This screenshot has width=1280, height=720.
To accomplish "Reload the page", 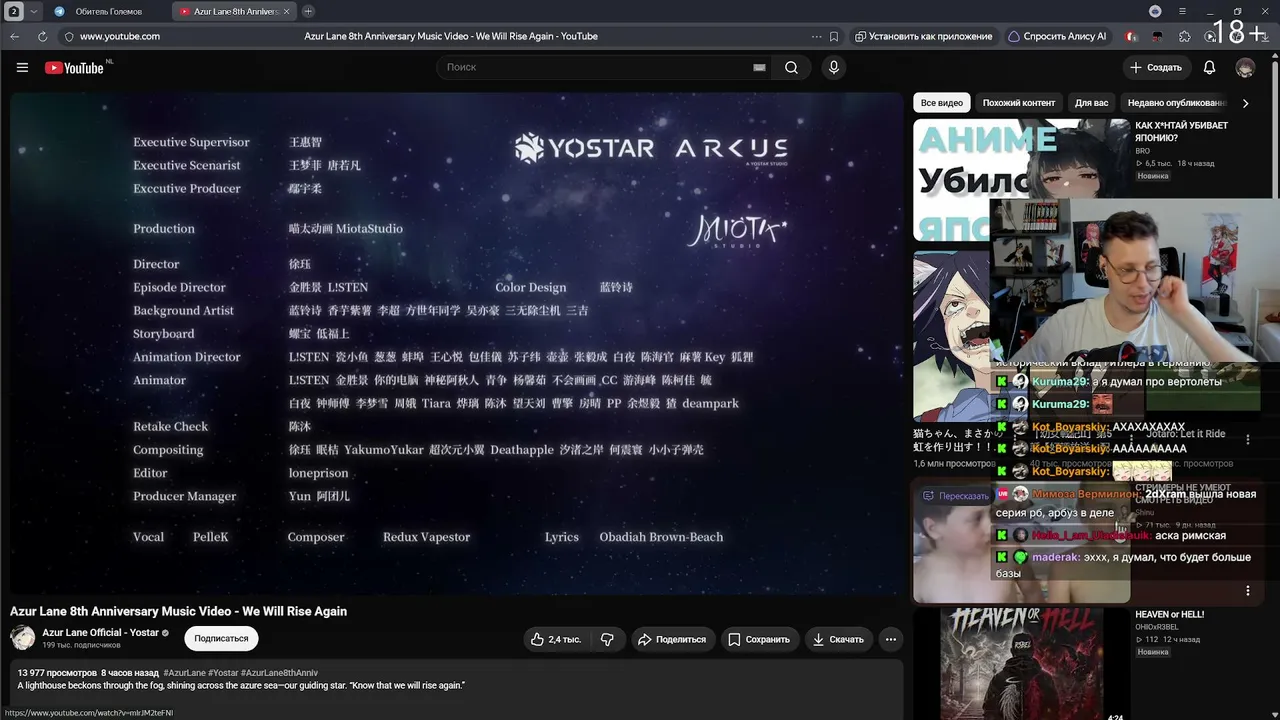I will click(x=42, y=36).
